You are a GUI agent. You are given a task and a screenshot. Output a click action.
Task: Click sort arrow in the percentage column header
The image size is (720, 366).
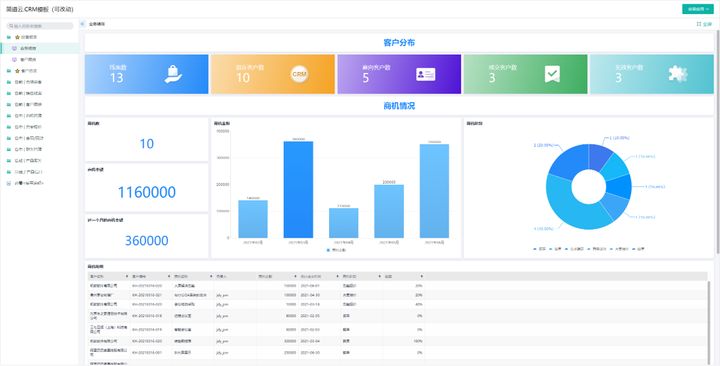point(421,276)
